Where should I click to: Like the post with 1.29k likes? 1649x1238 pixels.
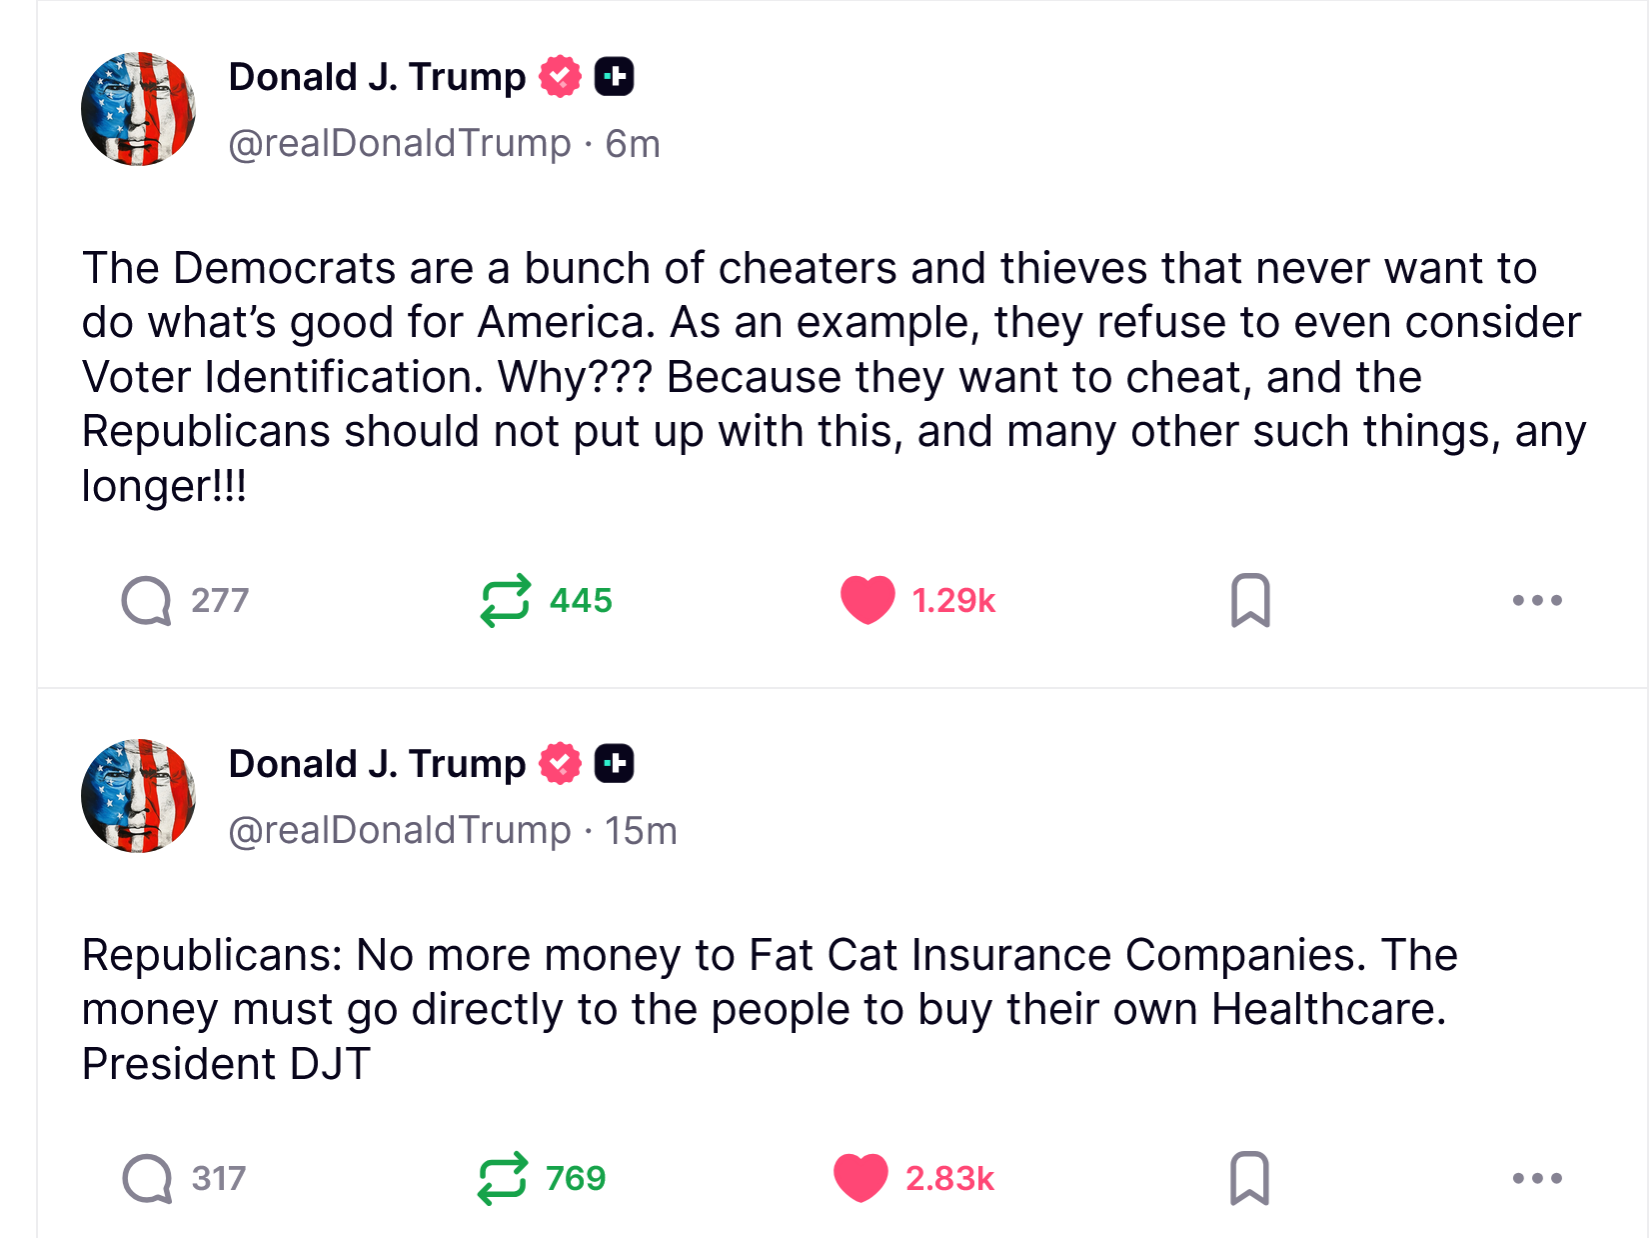(867, 600)
